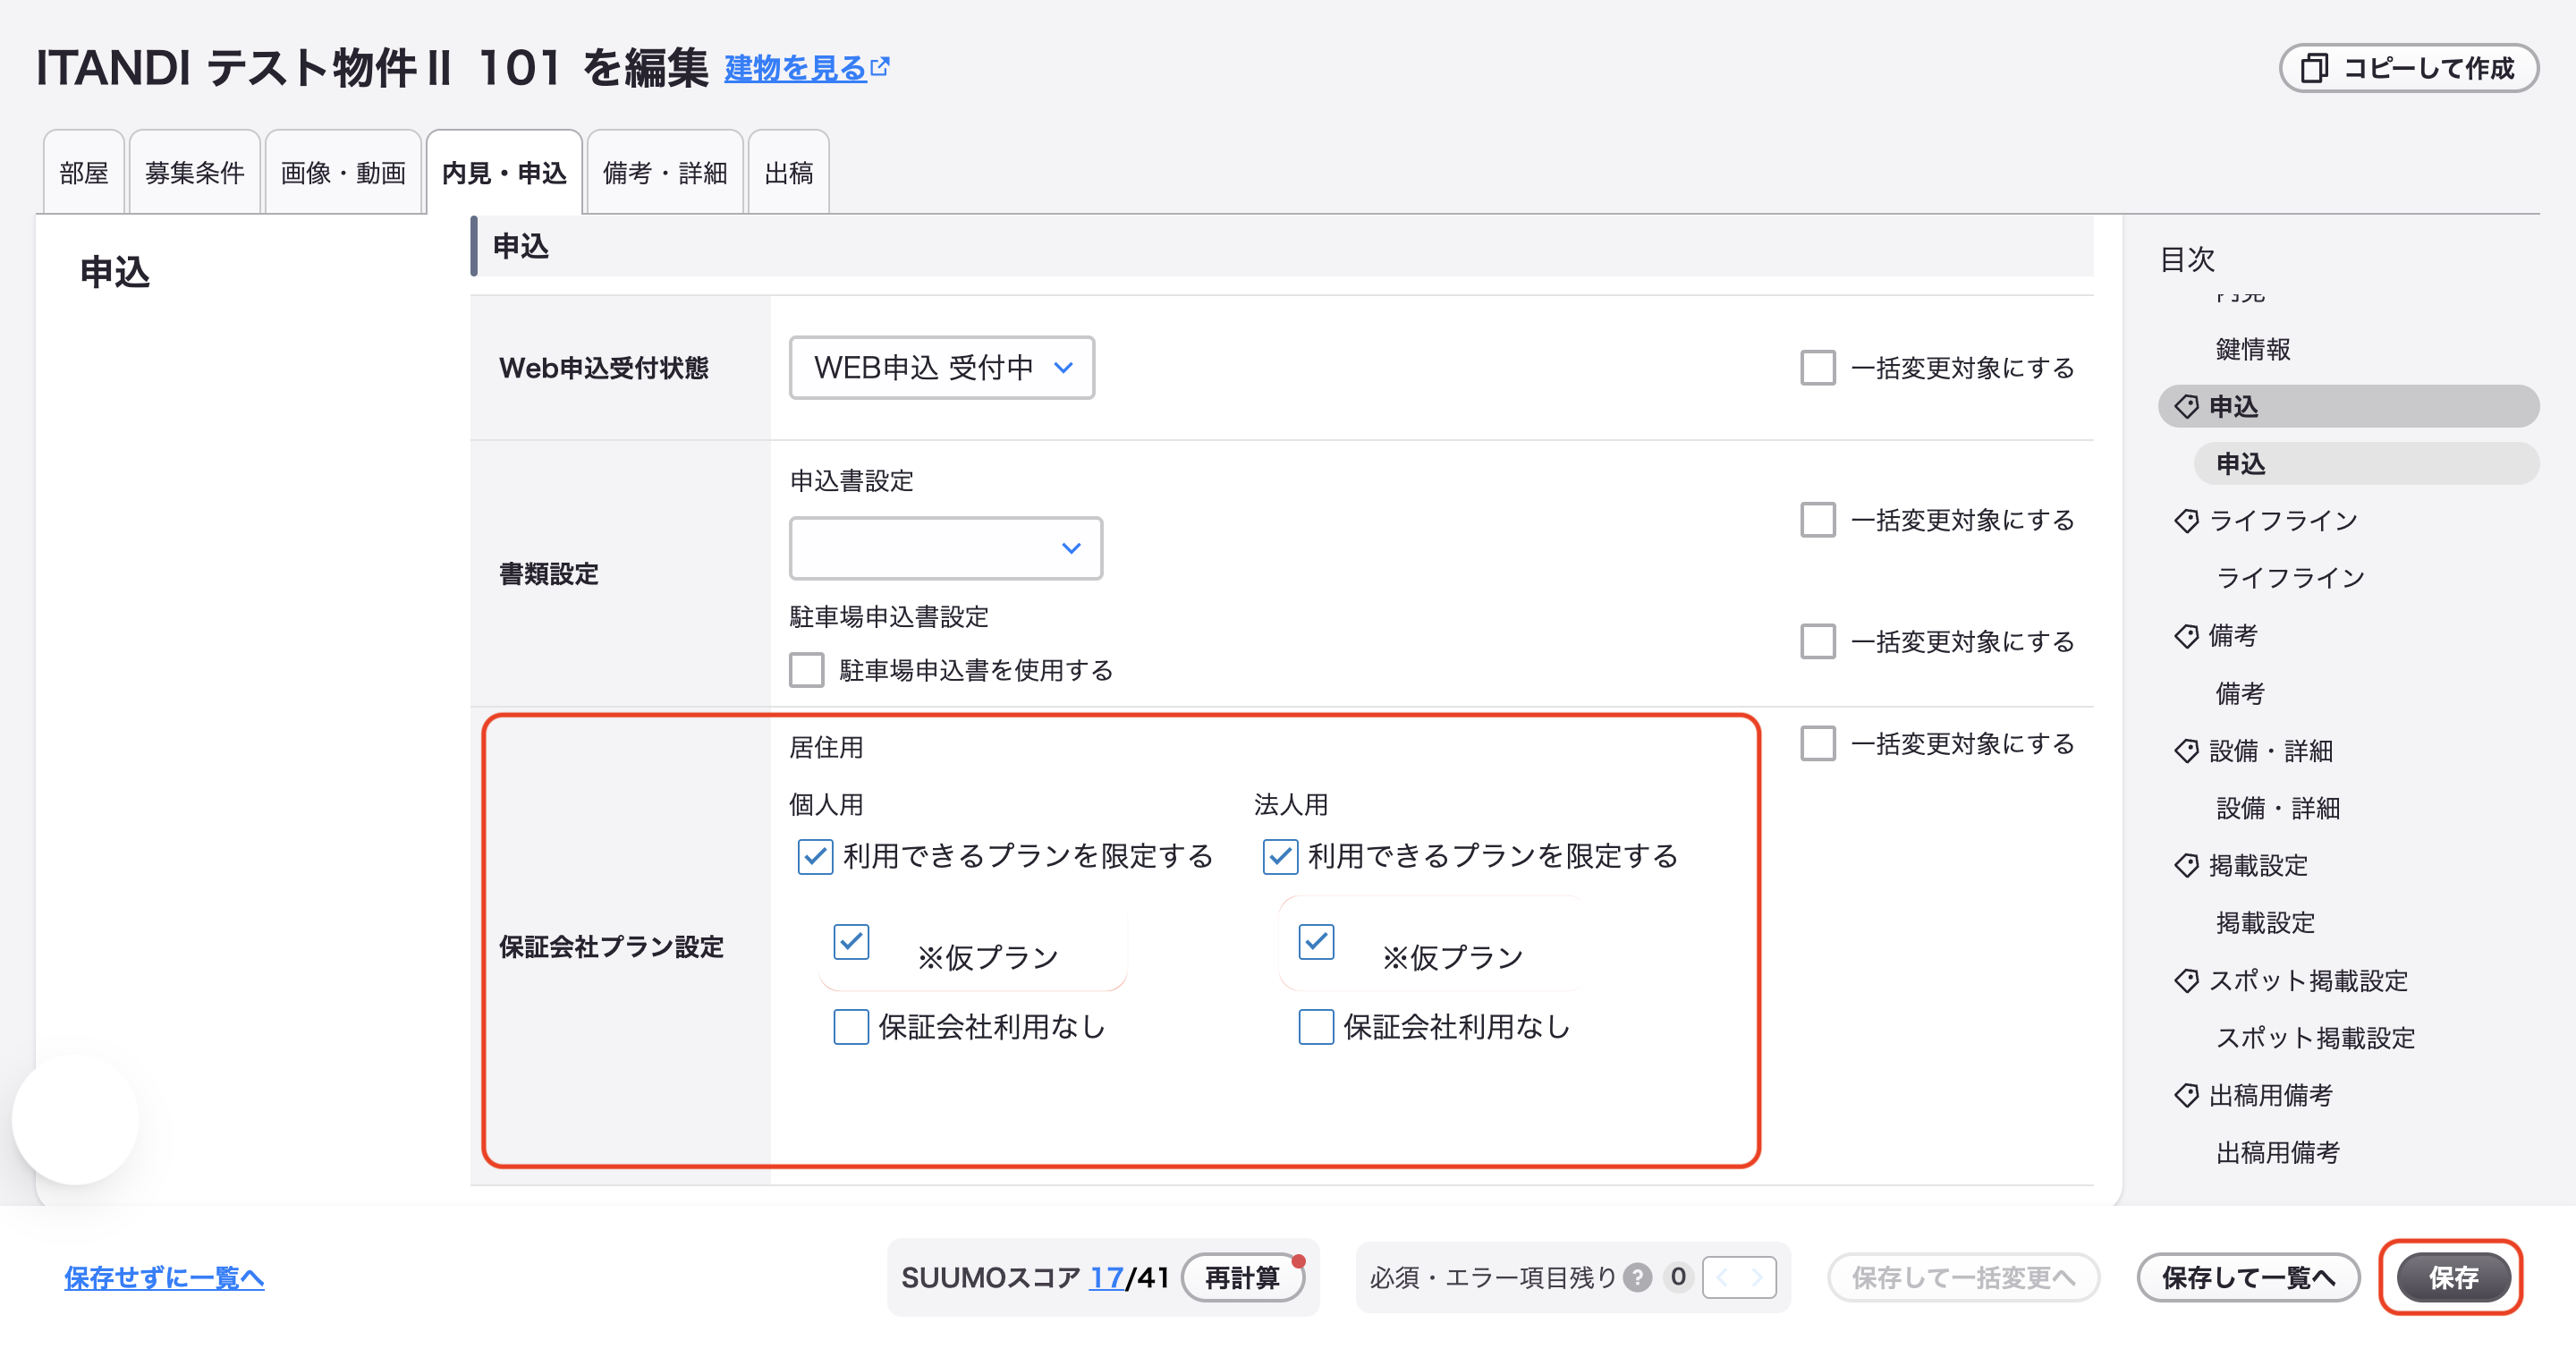Jump to 出稿用備考 sub-item in 目次

click(2278, 1153)
